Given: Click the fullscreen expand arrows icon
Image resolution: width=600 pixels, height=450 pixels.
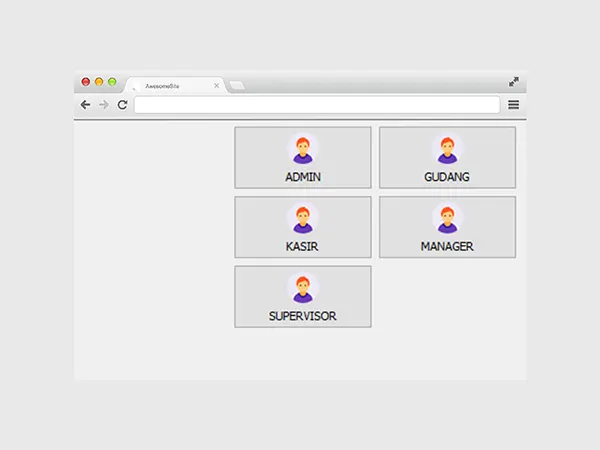Looking at the screenshot, I should (x=514, y=82).
